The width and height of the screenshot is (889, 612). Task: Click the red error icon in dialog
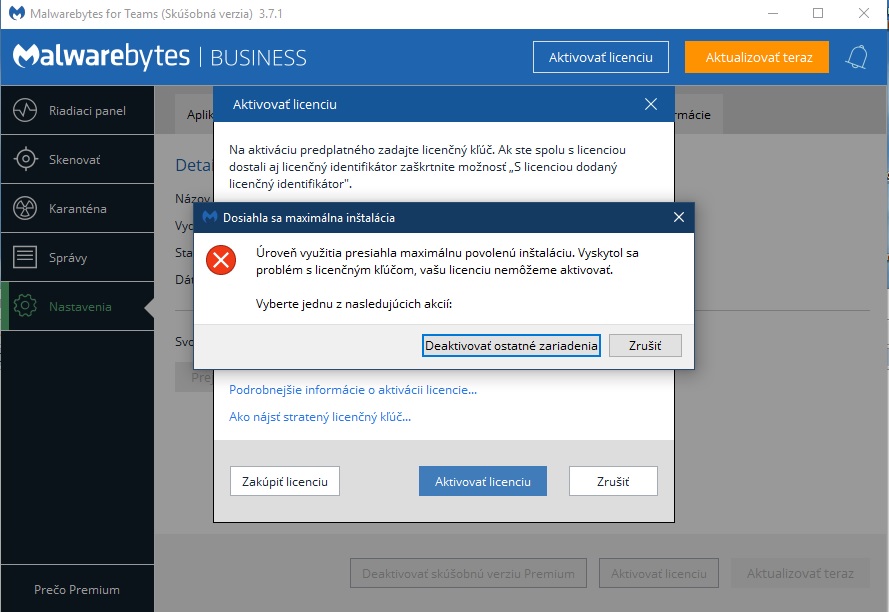coord(219,261)
